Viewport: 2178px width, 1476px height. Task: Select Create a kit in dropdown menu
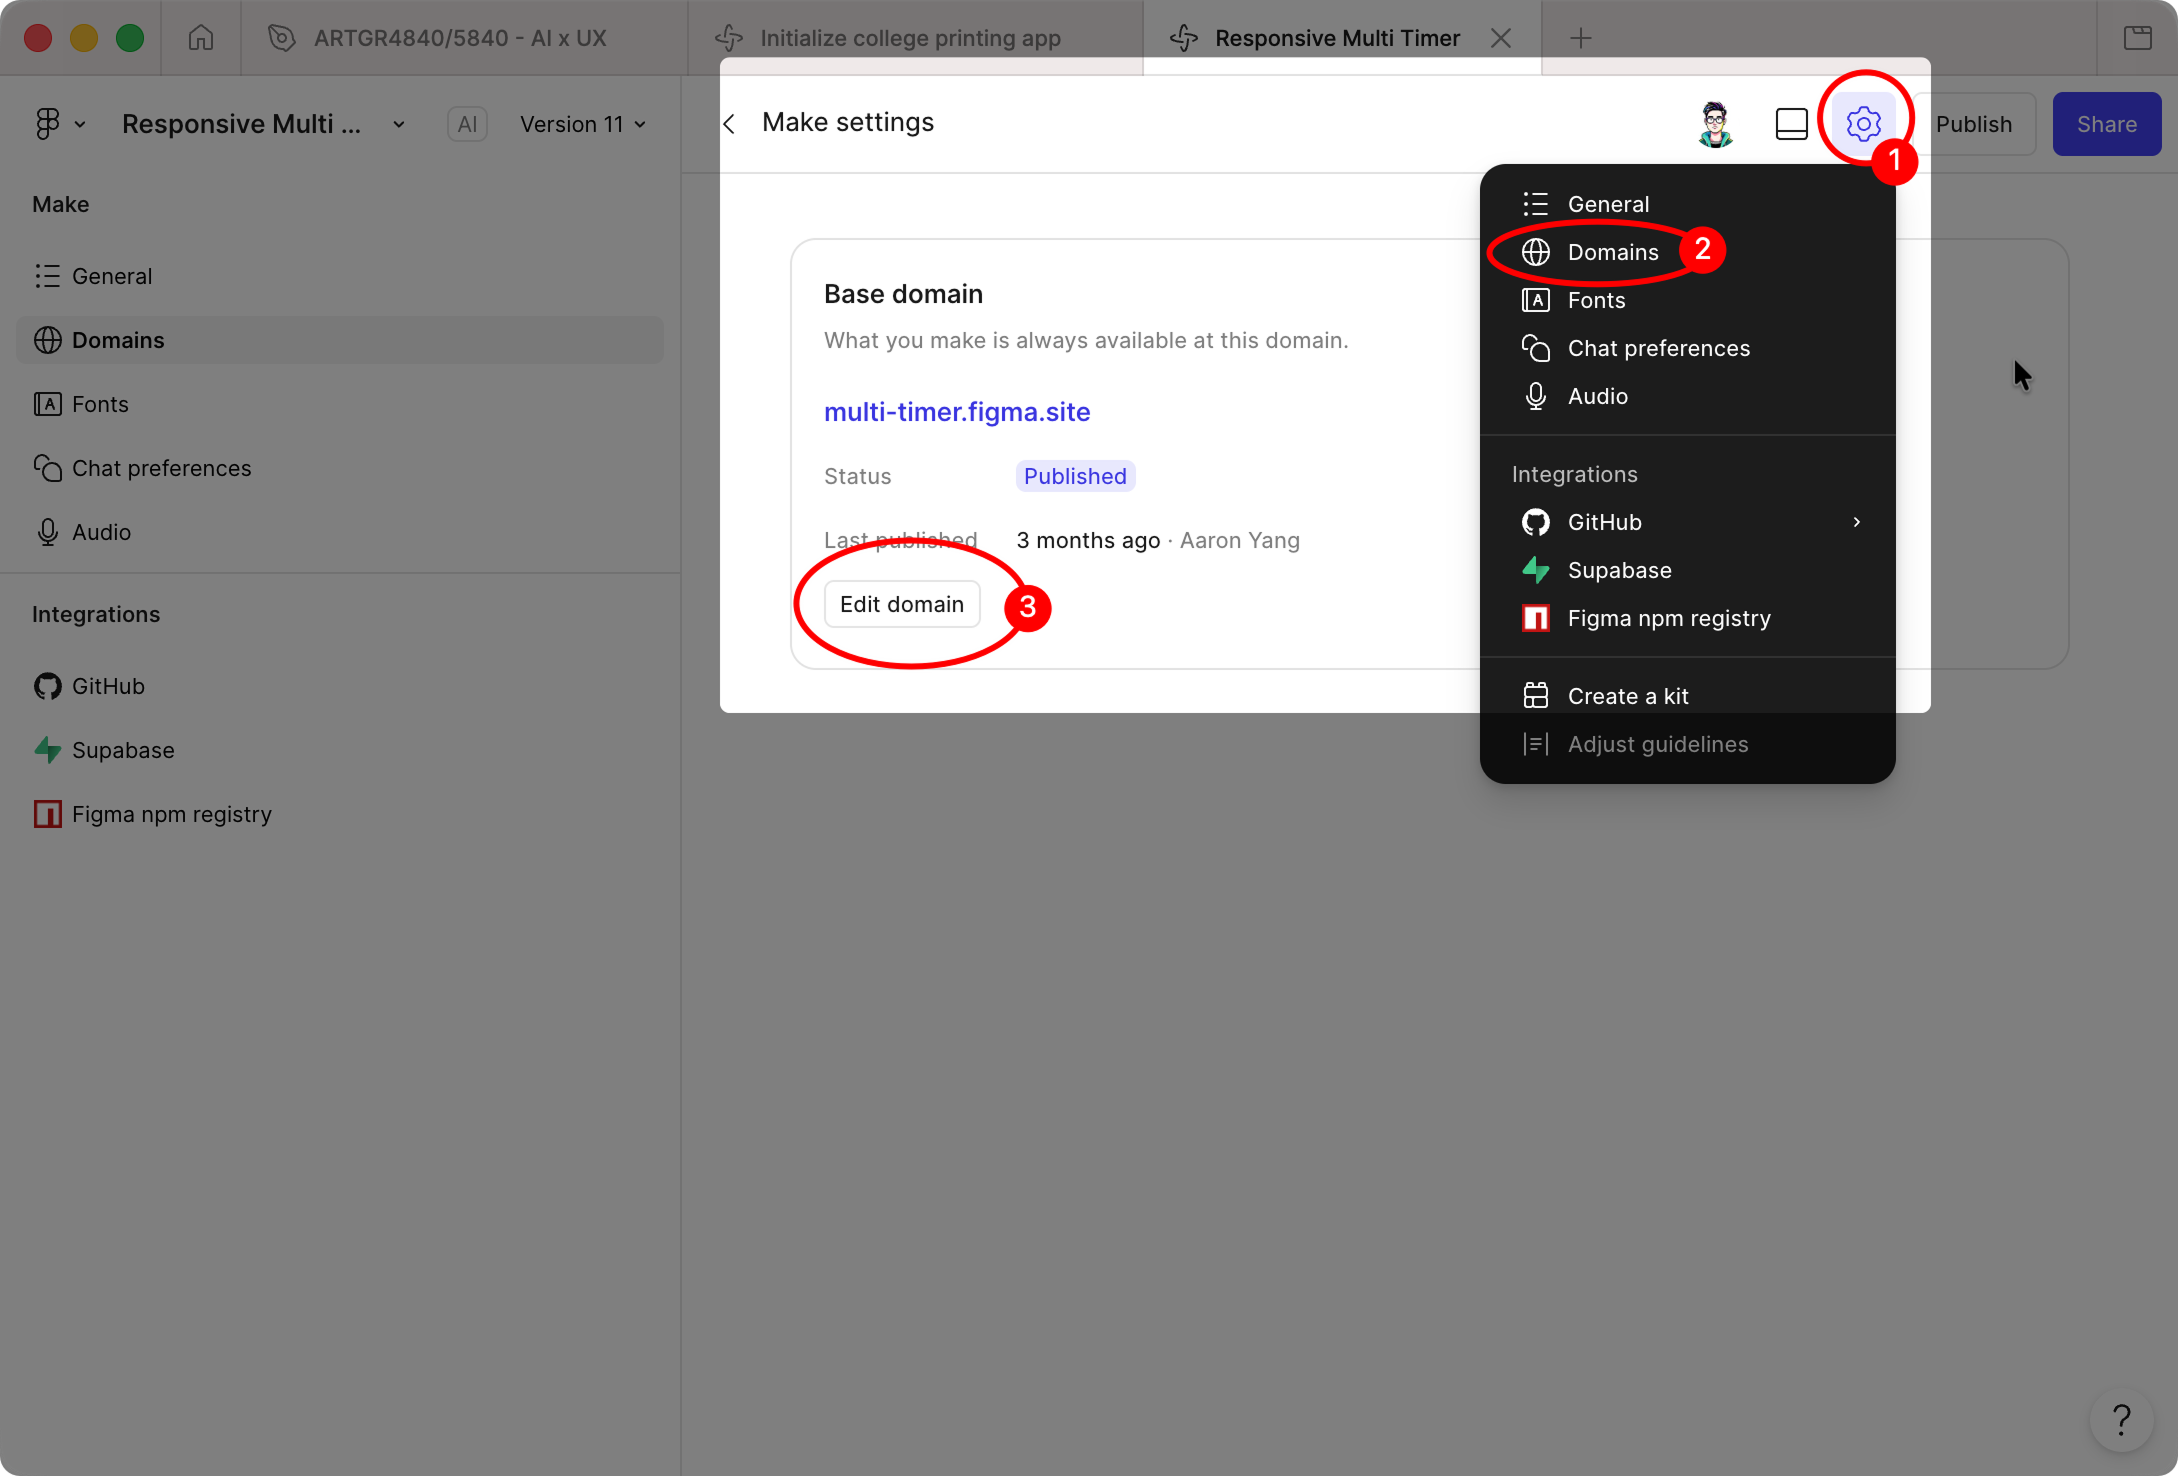pos(1688,696)
